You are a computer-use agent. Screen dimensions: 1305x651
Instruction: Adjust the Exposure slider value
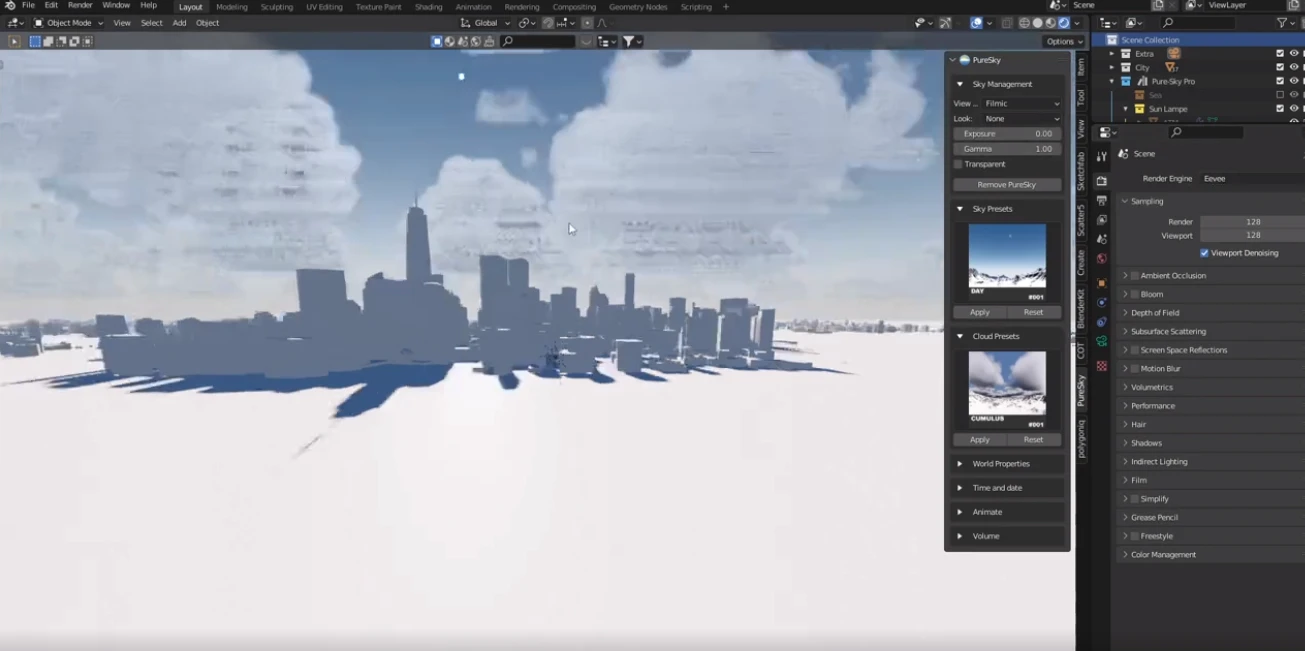click(x=1007, y=133)
